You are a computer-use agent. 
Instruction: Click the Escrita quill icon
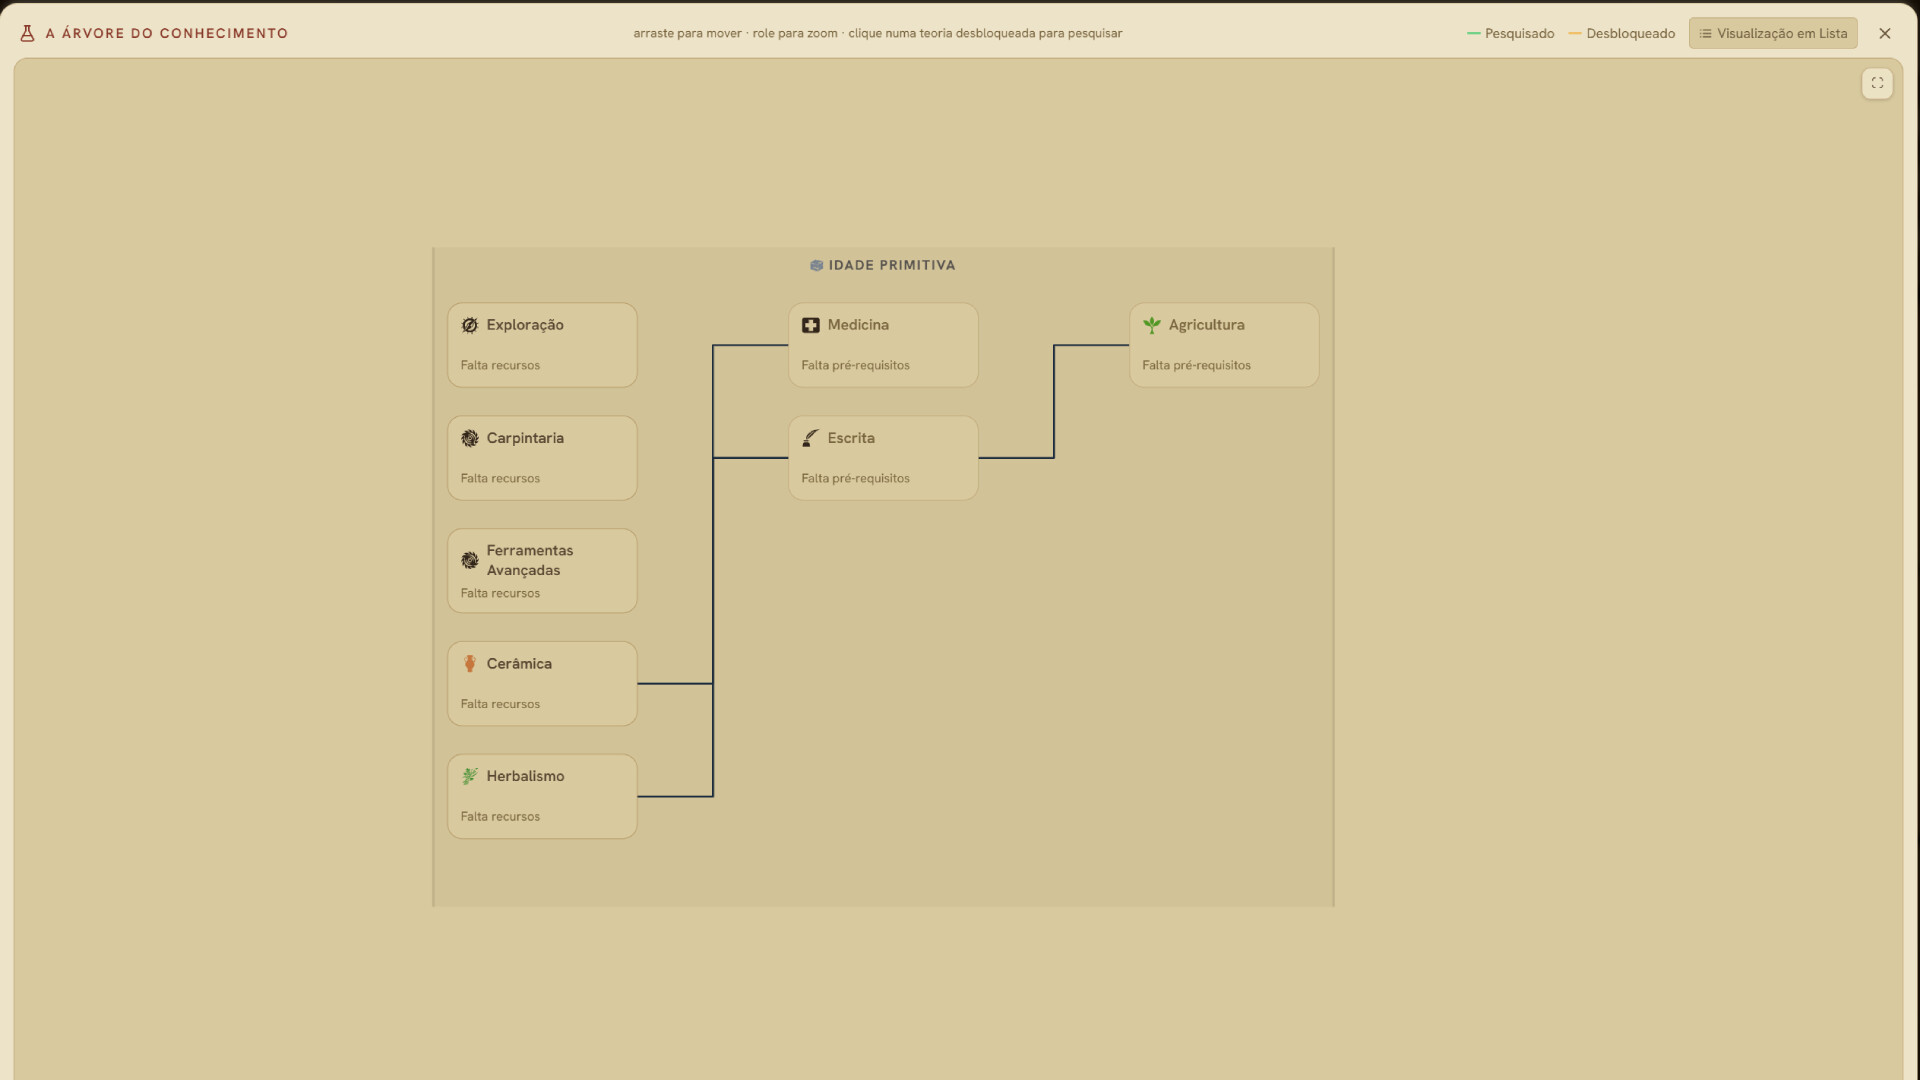pos(811,438)
